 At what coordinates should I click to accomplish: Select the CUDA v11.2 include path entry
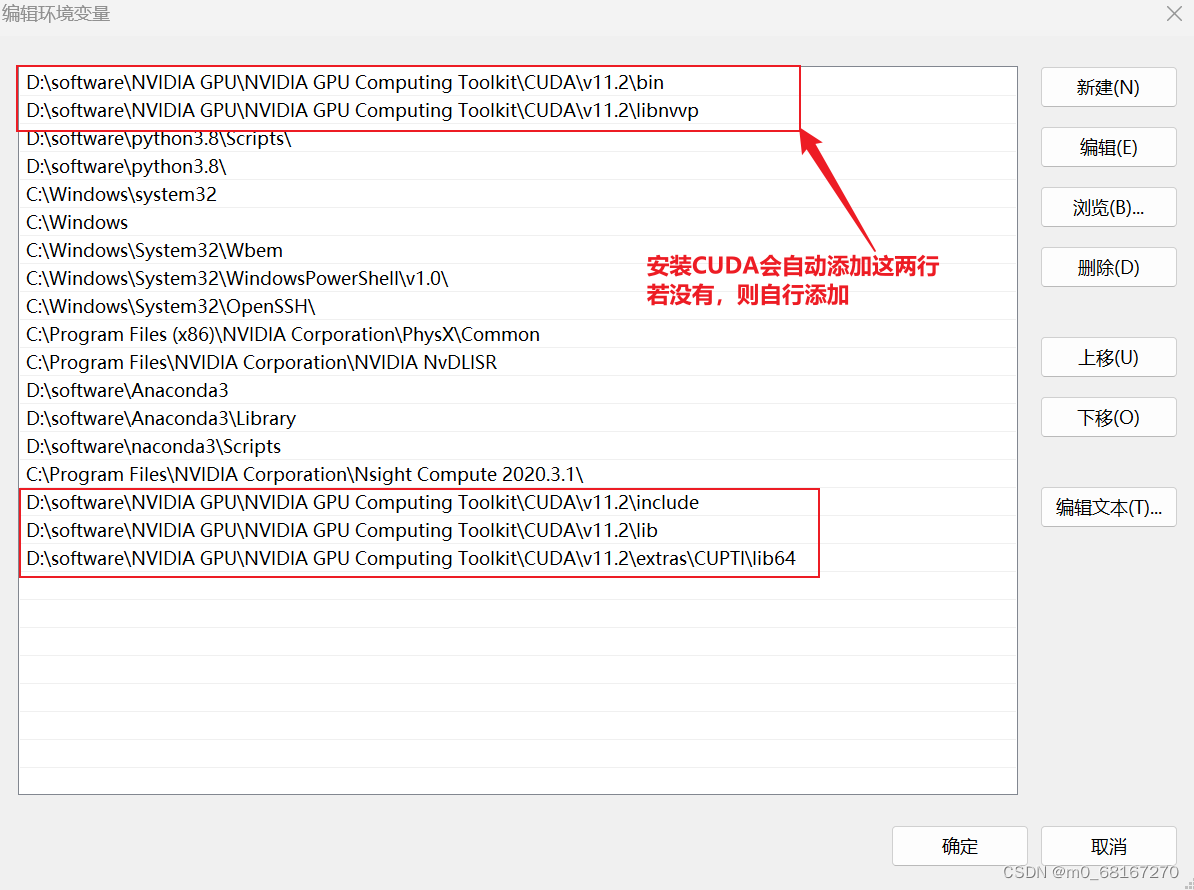tap(362, 503)
